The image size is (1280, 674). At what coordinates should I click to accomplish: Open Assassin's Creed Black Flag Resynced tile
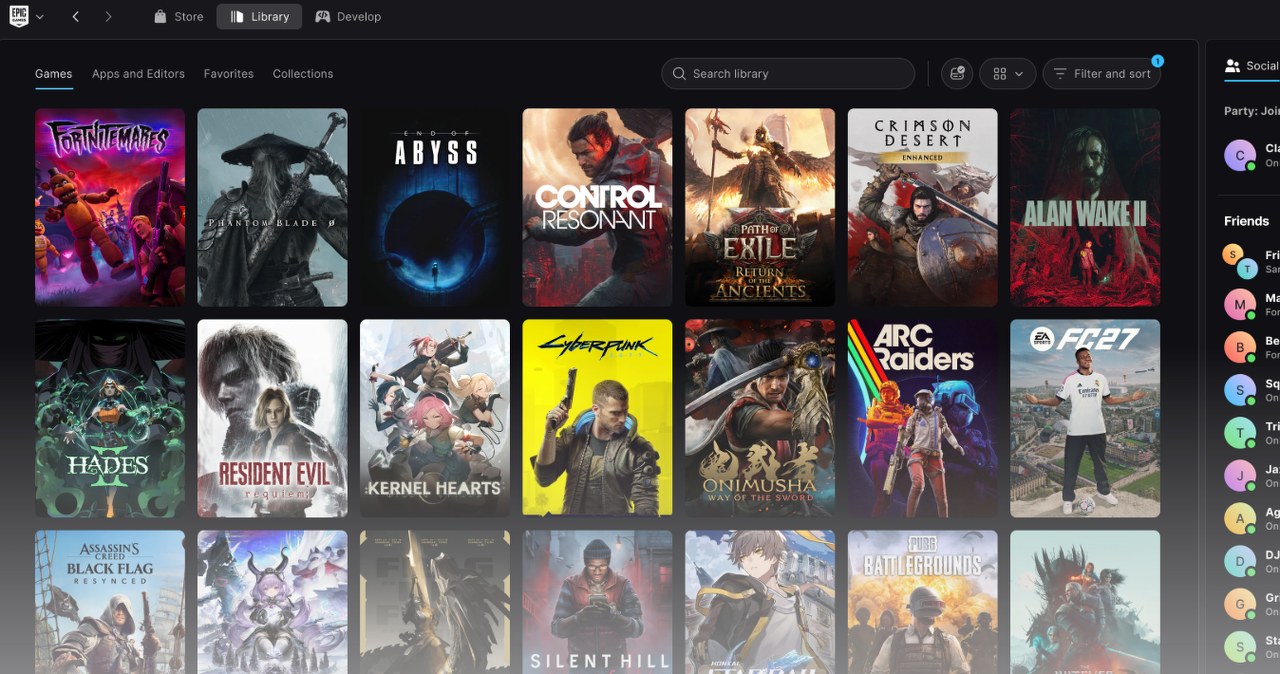coord(110,602)
